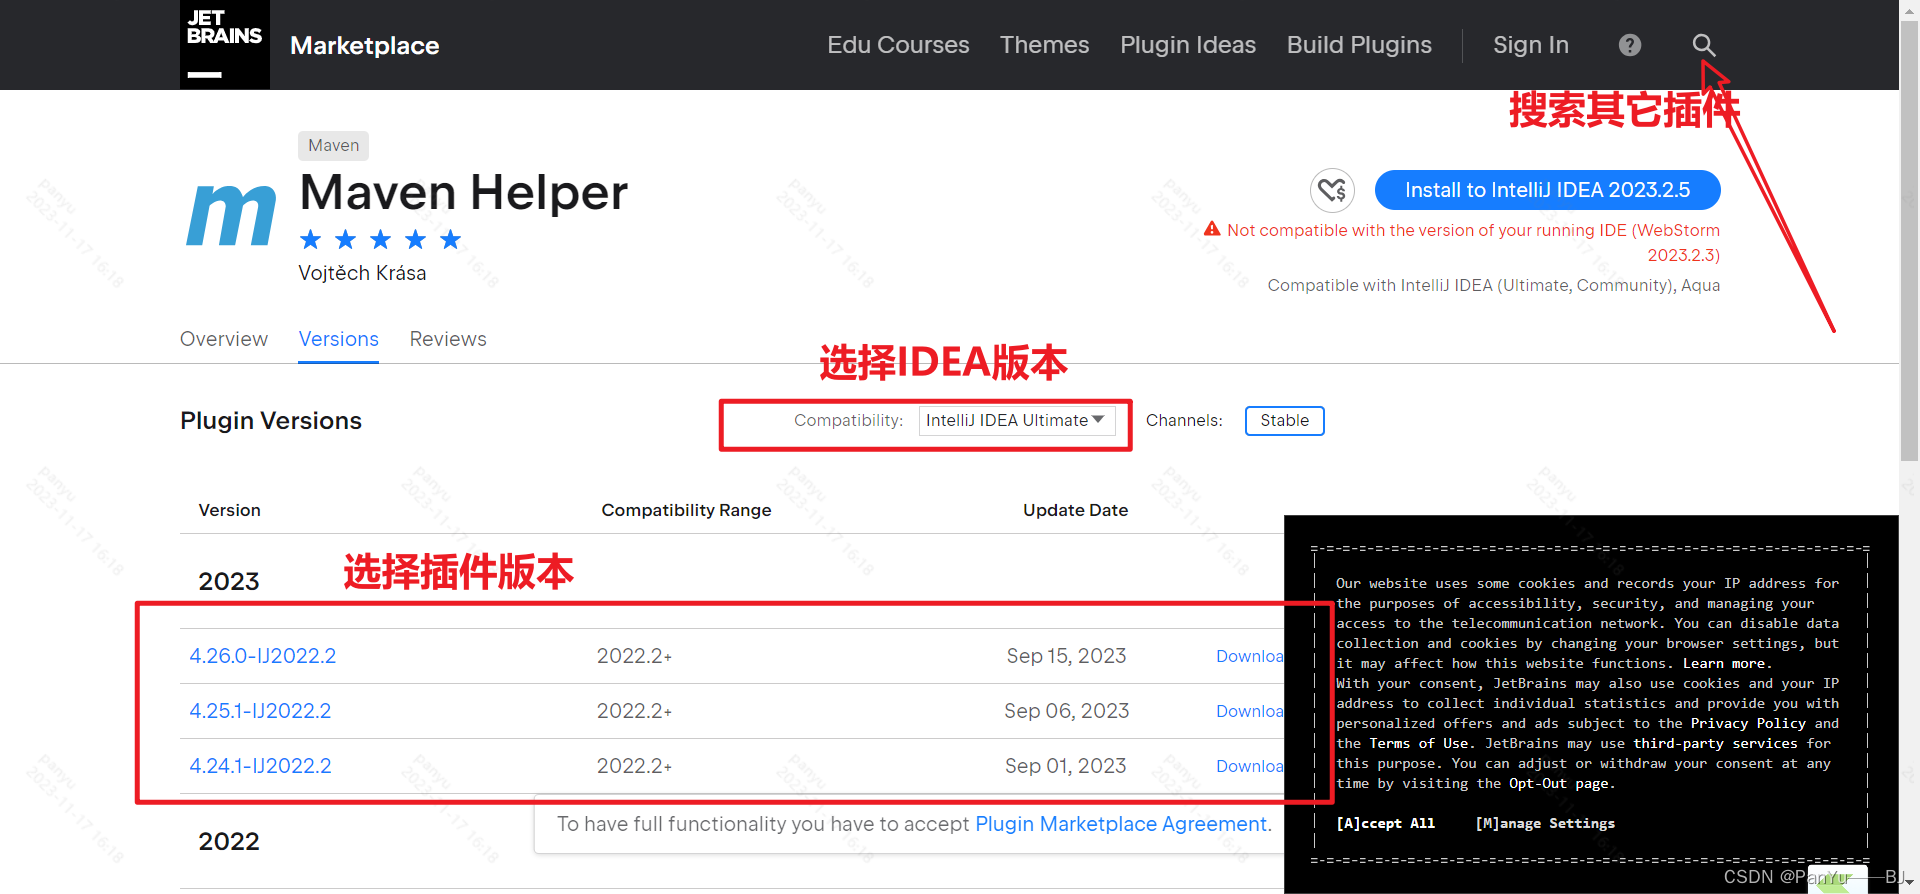This screenshot has height=894, width=1920.
Task: Open the Privacy Policy link
Action: pos(1748,723)
